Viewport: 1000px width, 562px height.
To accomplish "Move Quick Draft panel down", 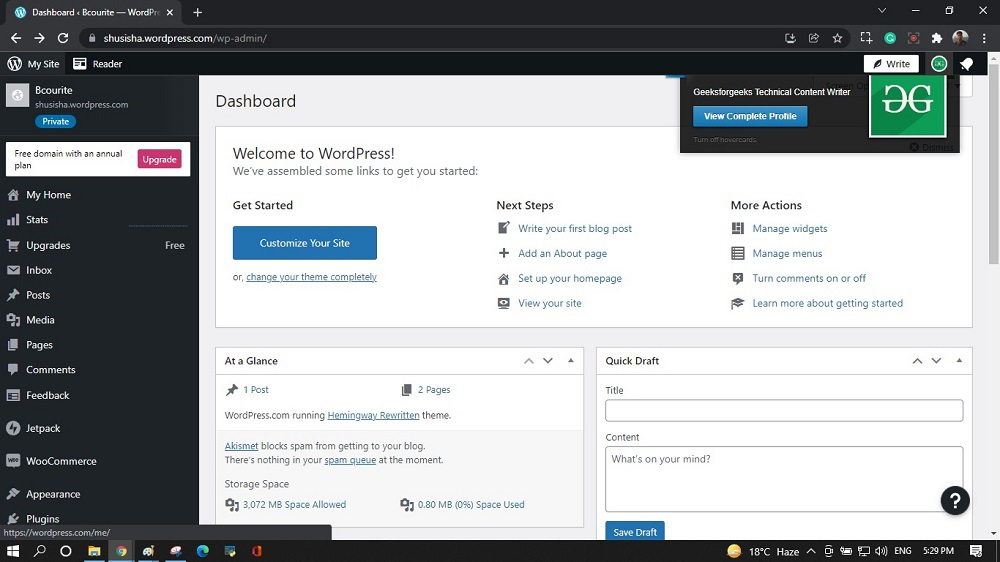I will [x=936, y=361].
